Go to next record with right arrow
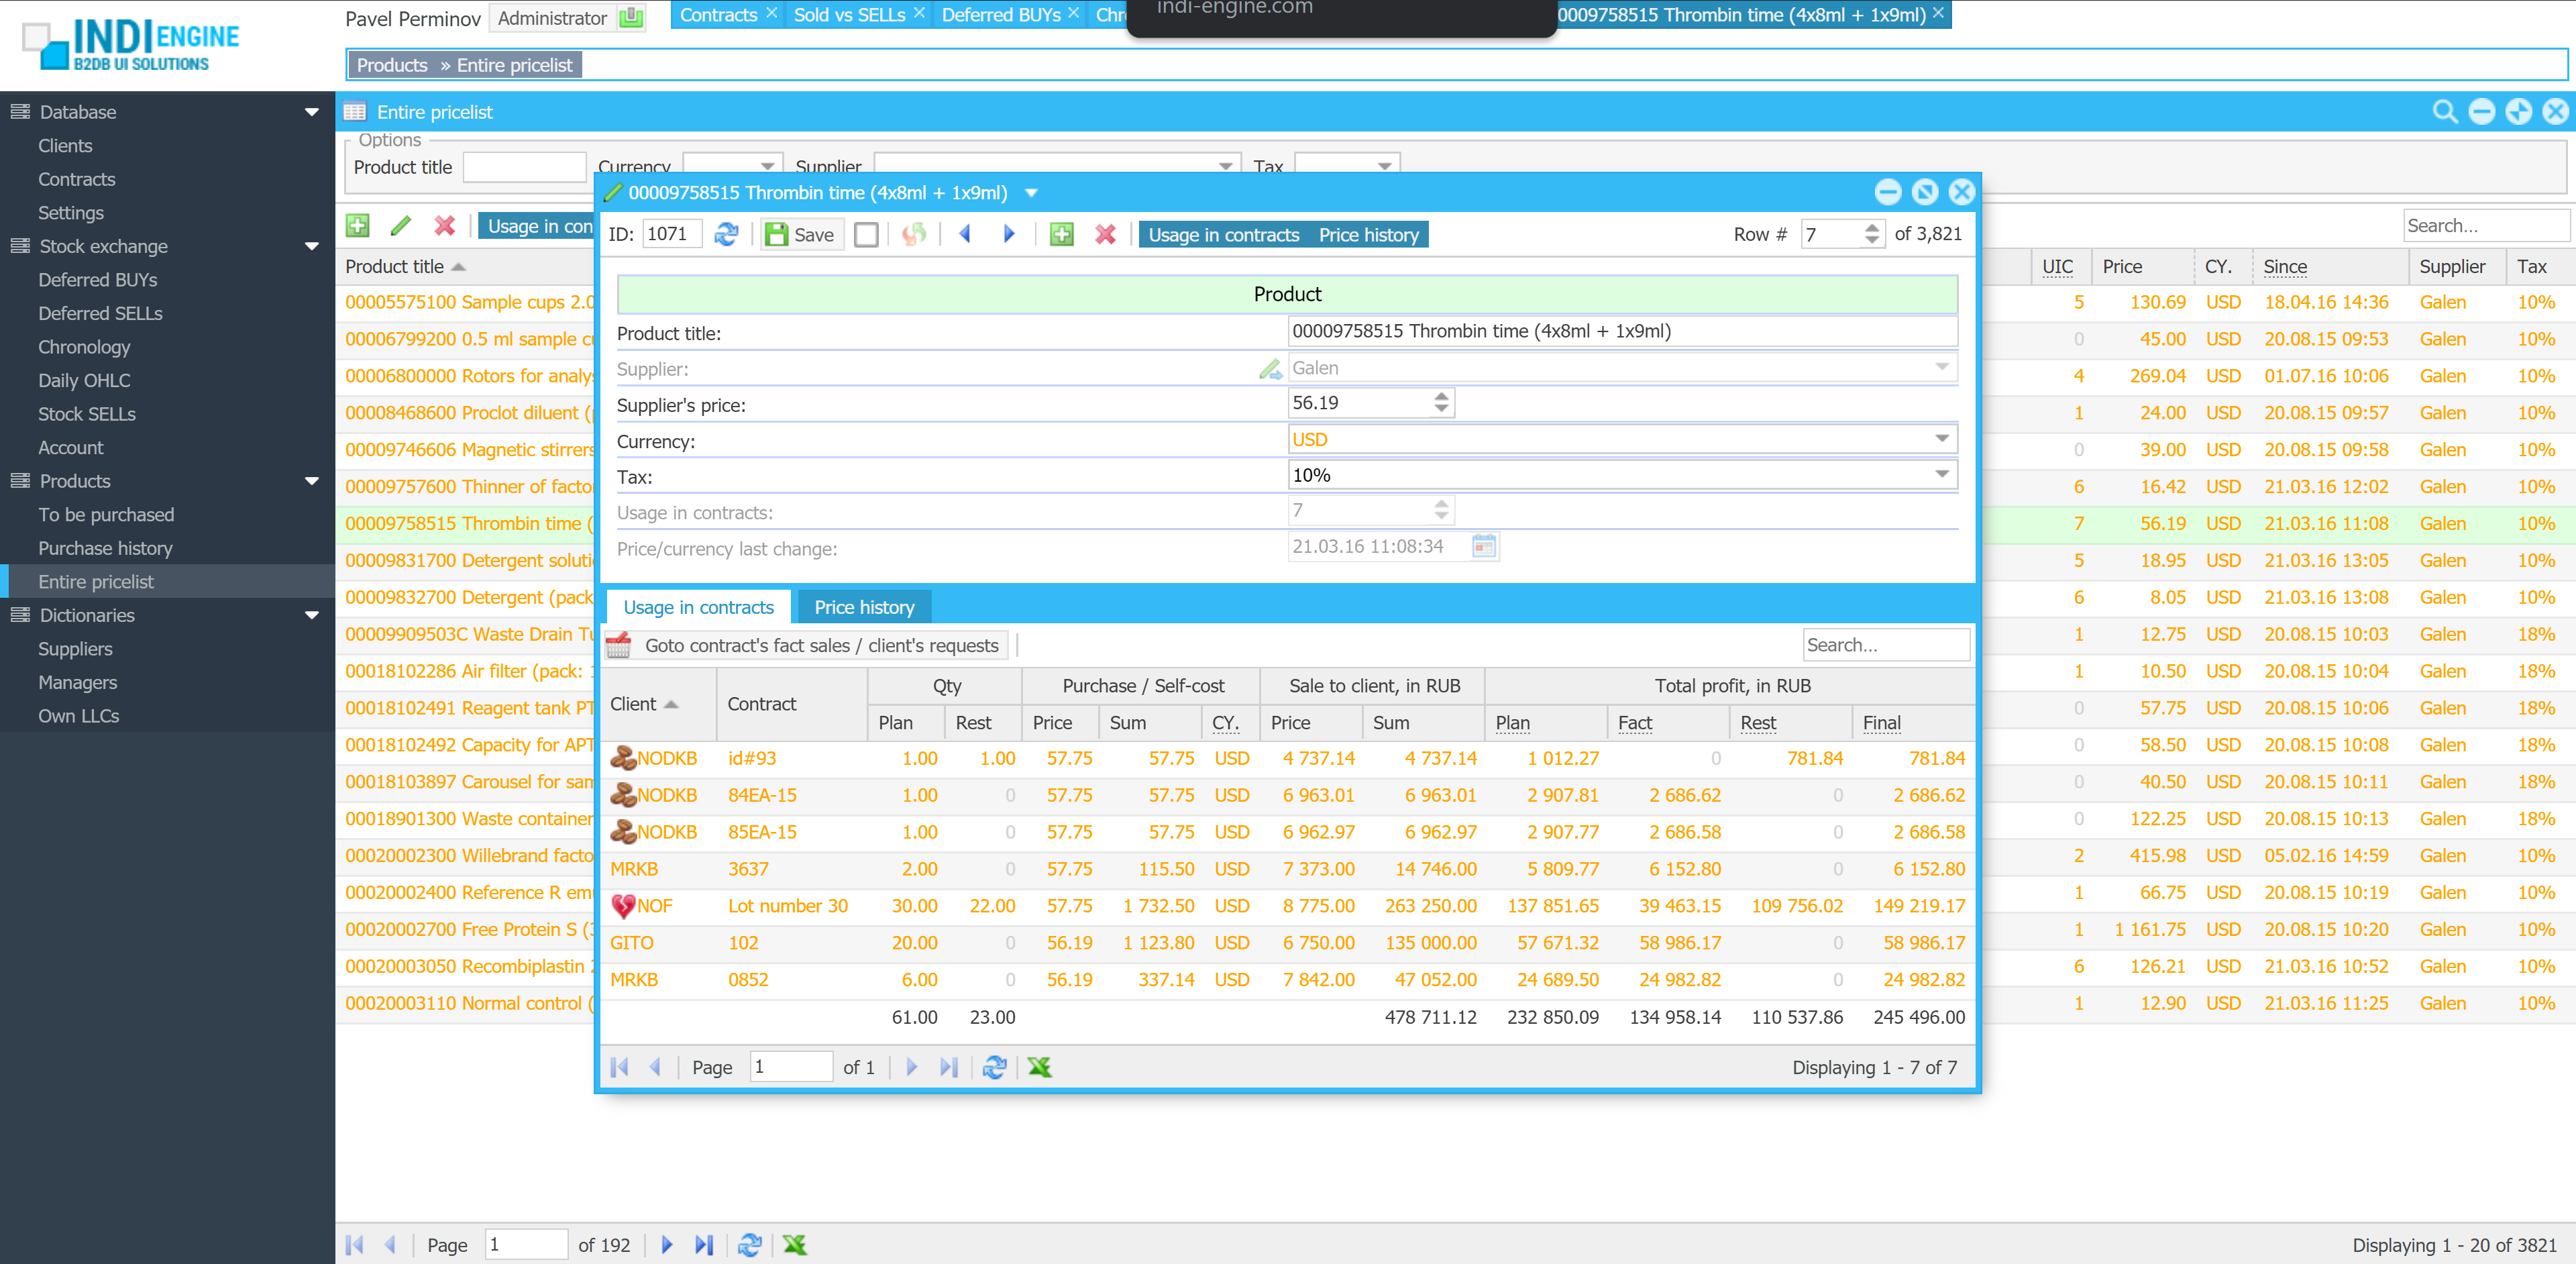 pyautogui.click(x=1009, y=234)
